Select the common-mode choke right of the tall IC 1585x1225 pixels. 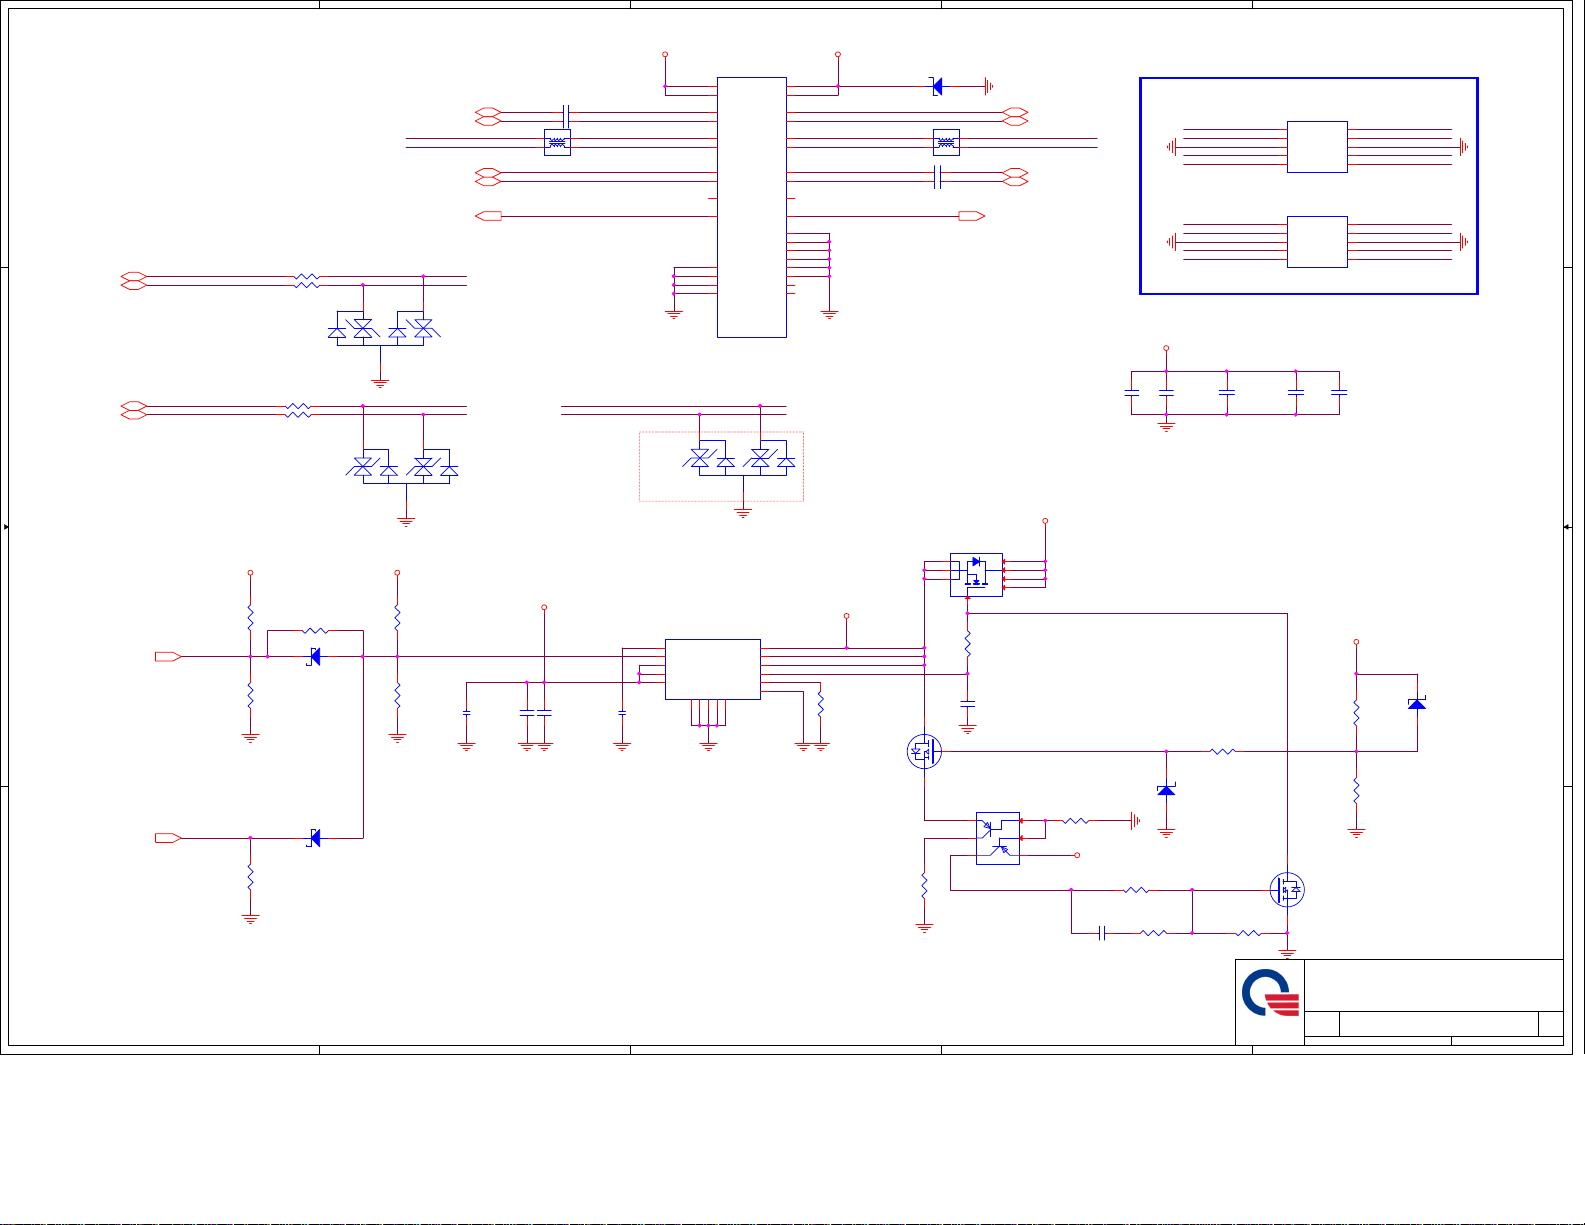946,142
